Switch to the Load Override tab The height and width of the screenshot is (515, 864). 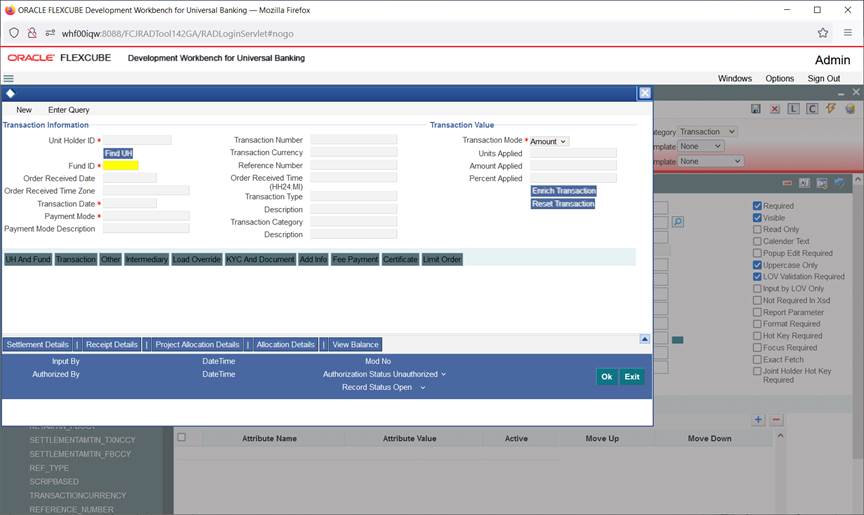tap(197, 259)
